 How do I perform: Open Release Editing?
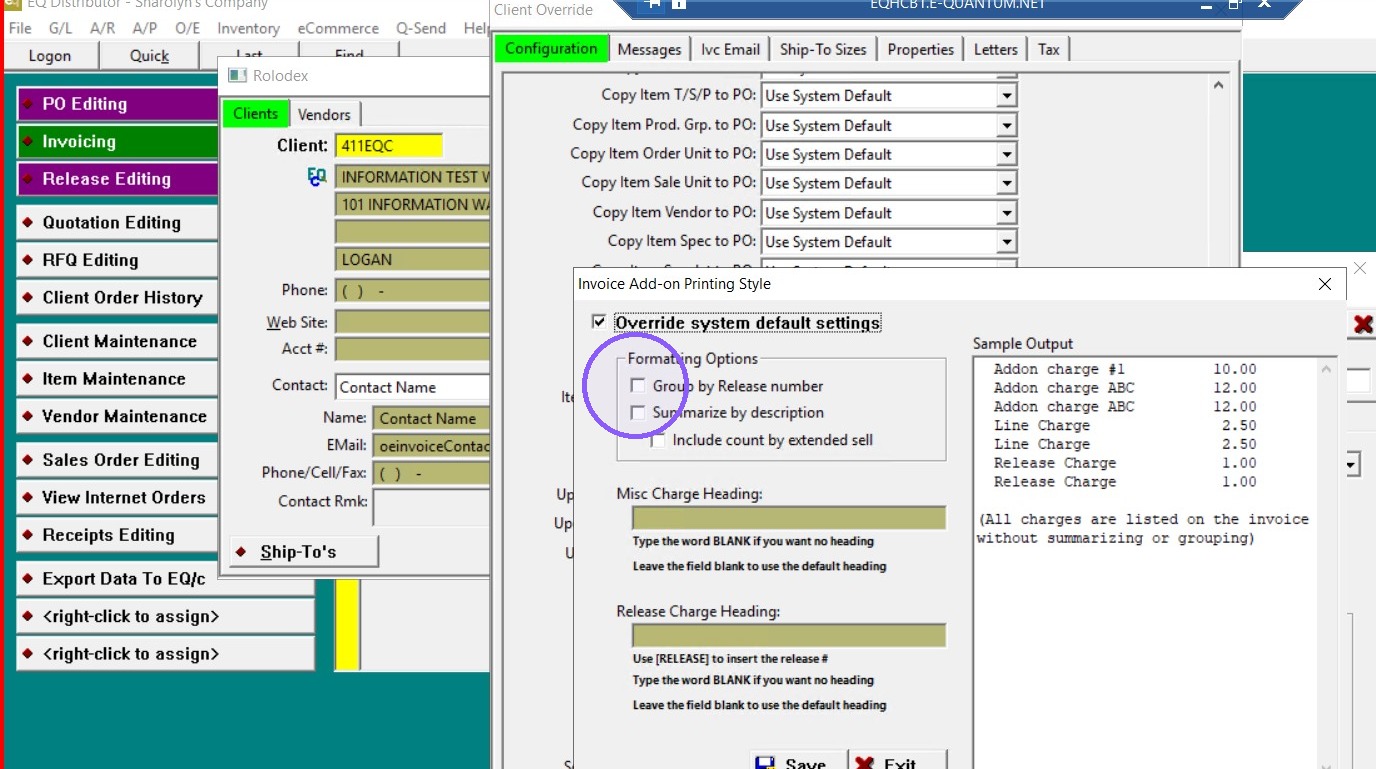tap(117, 179)
